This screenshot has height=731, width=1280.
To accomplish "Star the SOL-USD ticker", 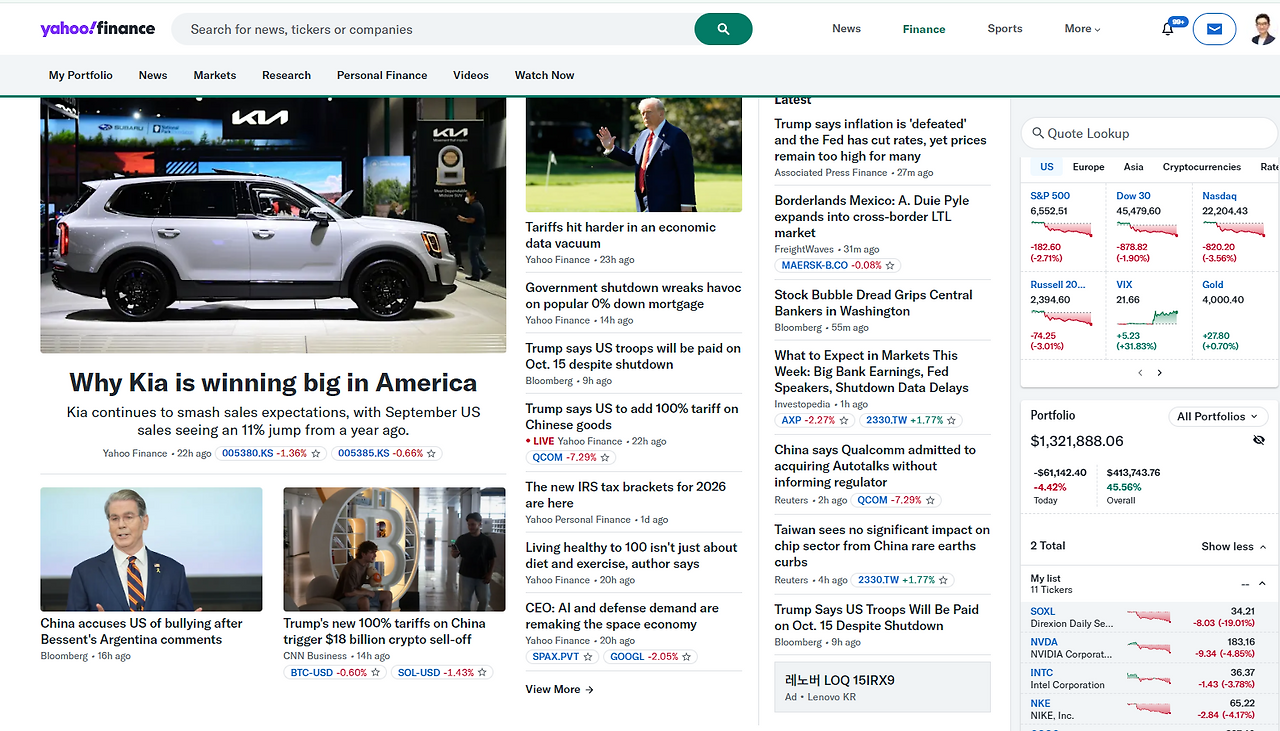I will (x=483, y=673).
